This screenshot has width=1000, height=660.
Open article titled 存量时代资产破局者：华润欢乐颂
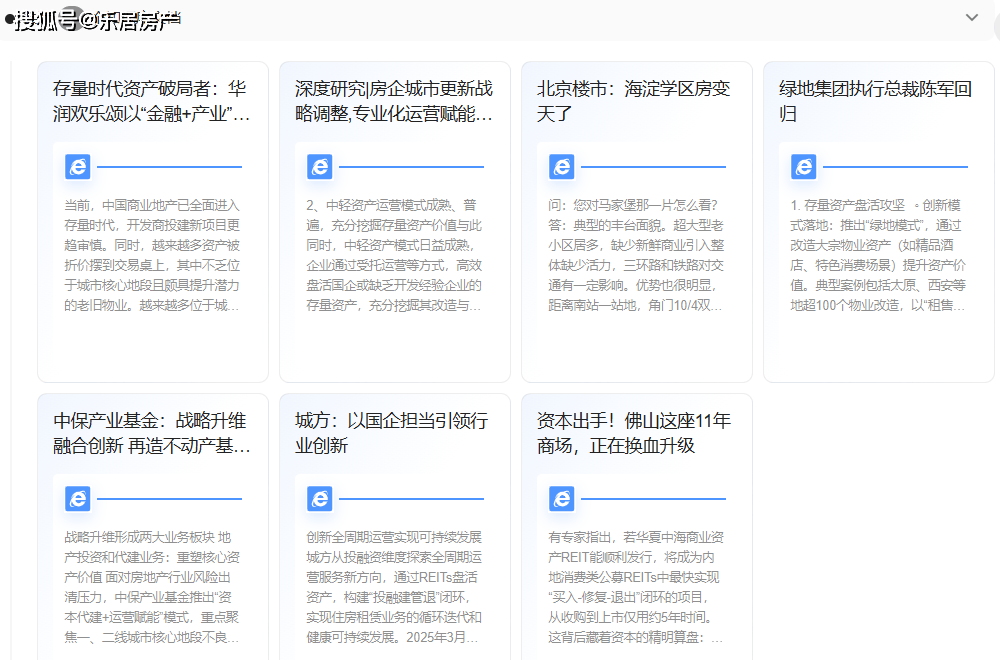(x=152, y=101)
